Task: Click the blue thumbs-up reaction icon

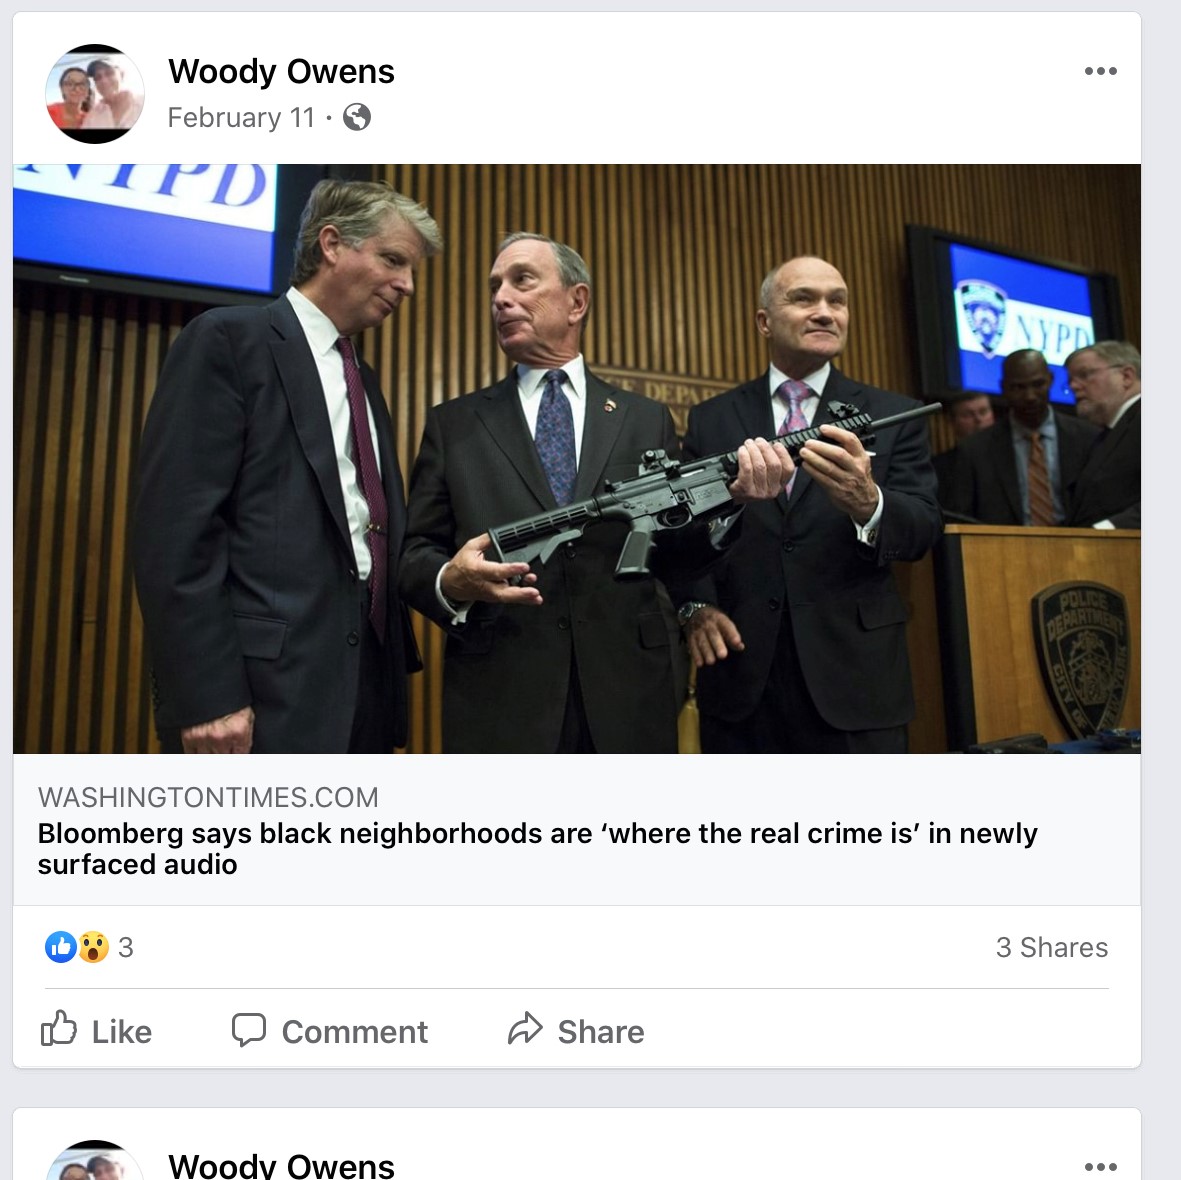Action: [61, 947]
